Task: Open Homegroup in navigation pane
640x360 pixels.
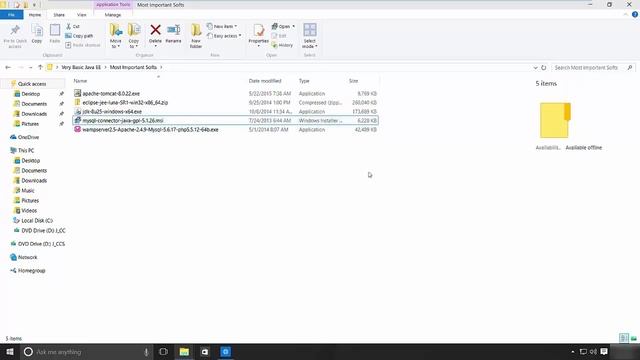Action: (31, 271)
